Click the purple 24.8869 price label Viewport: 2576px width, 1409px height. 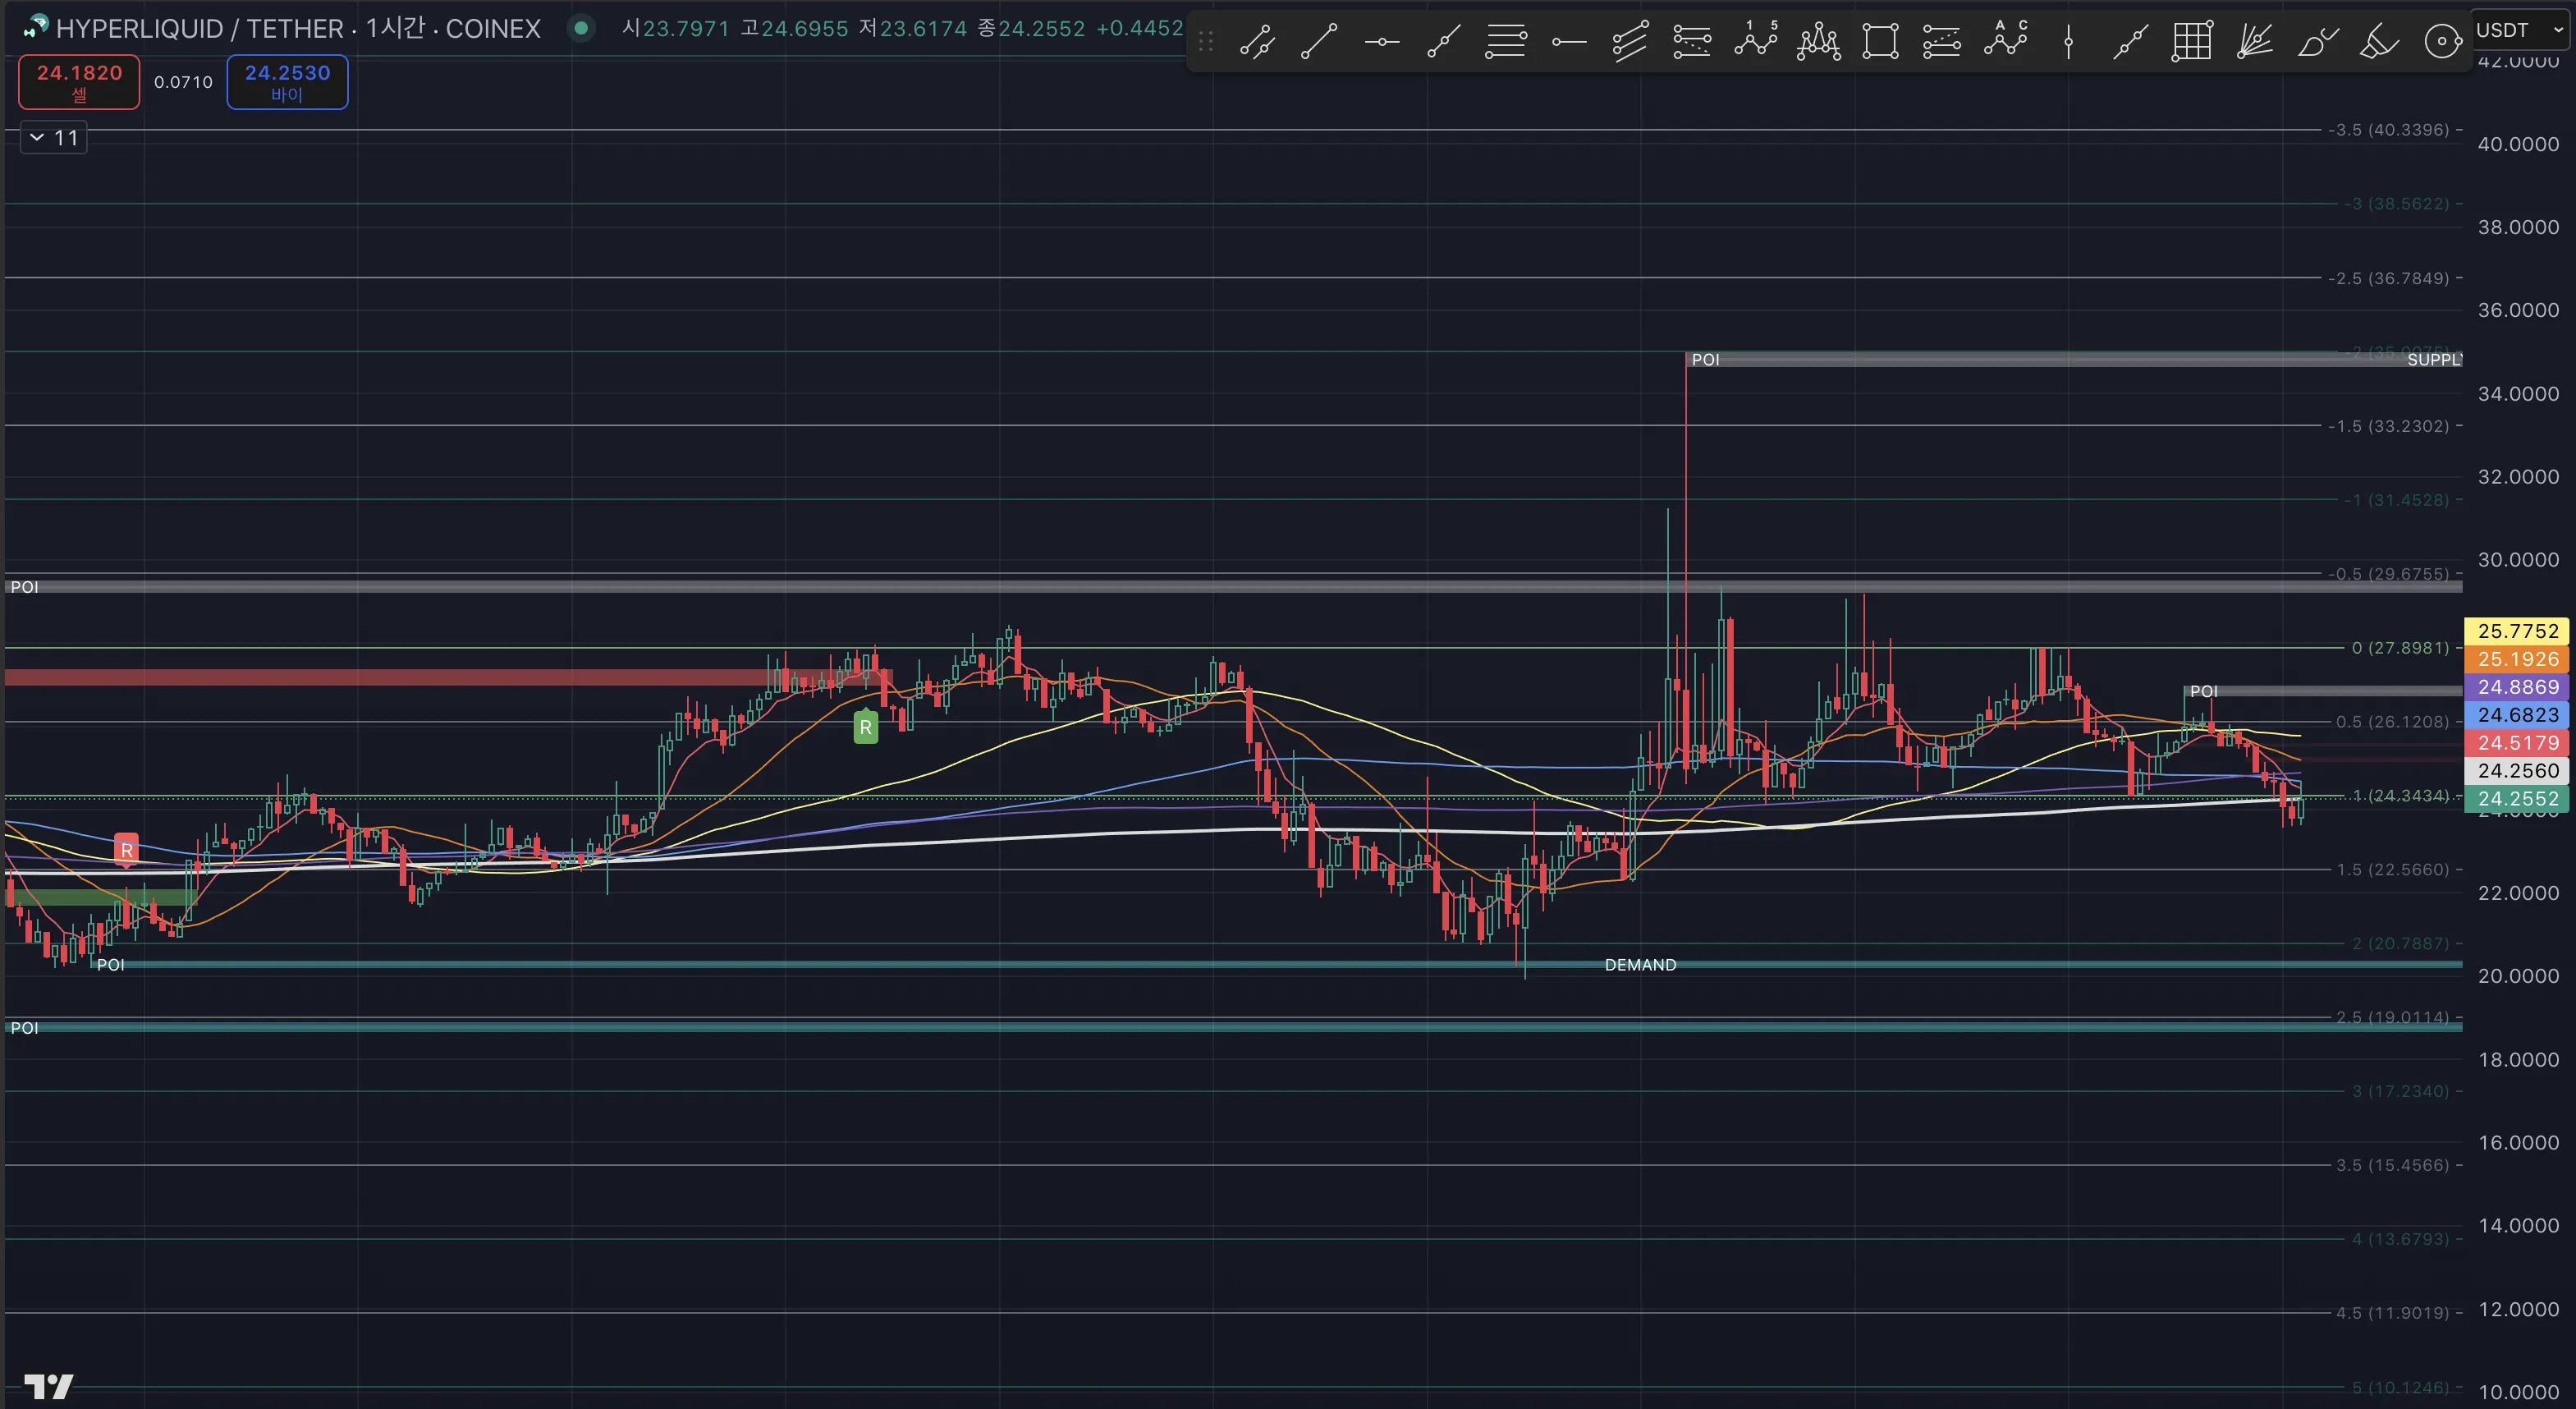point(2517,687)
